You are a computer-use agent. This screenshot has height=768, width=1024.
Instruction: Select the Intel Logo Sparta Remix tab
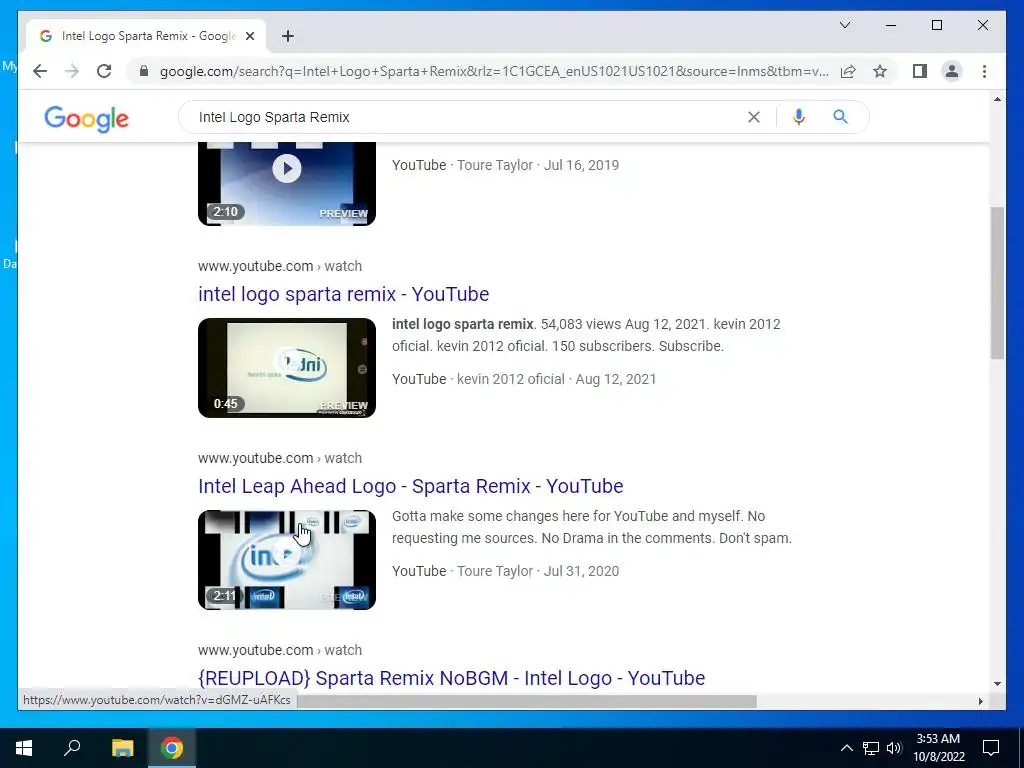tap(146, 36)
